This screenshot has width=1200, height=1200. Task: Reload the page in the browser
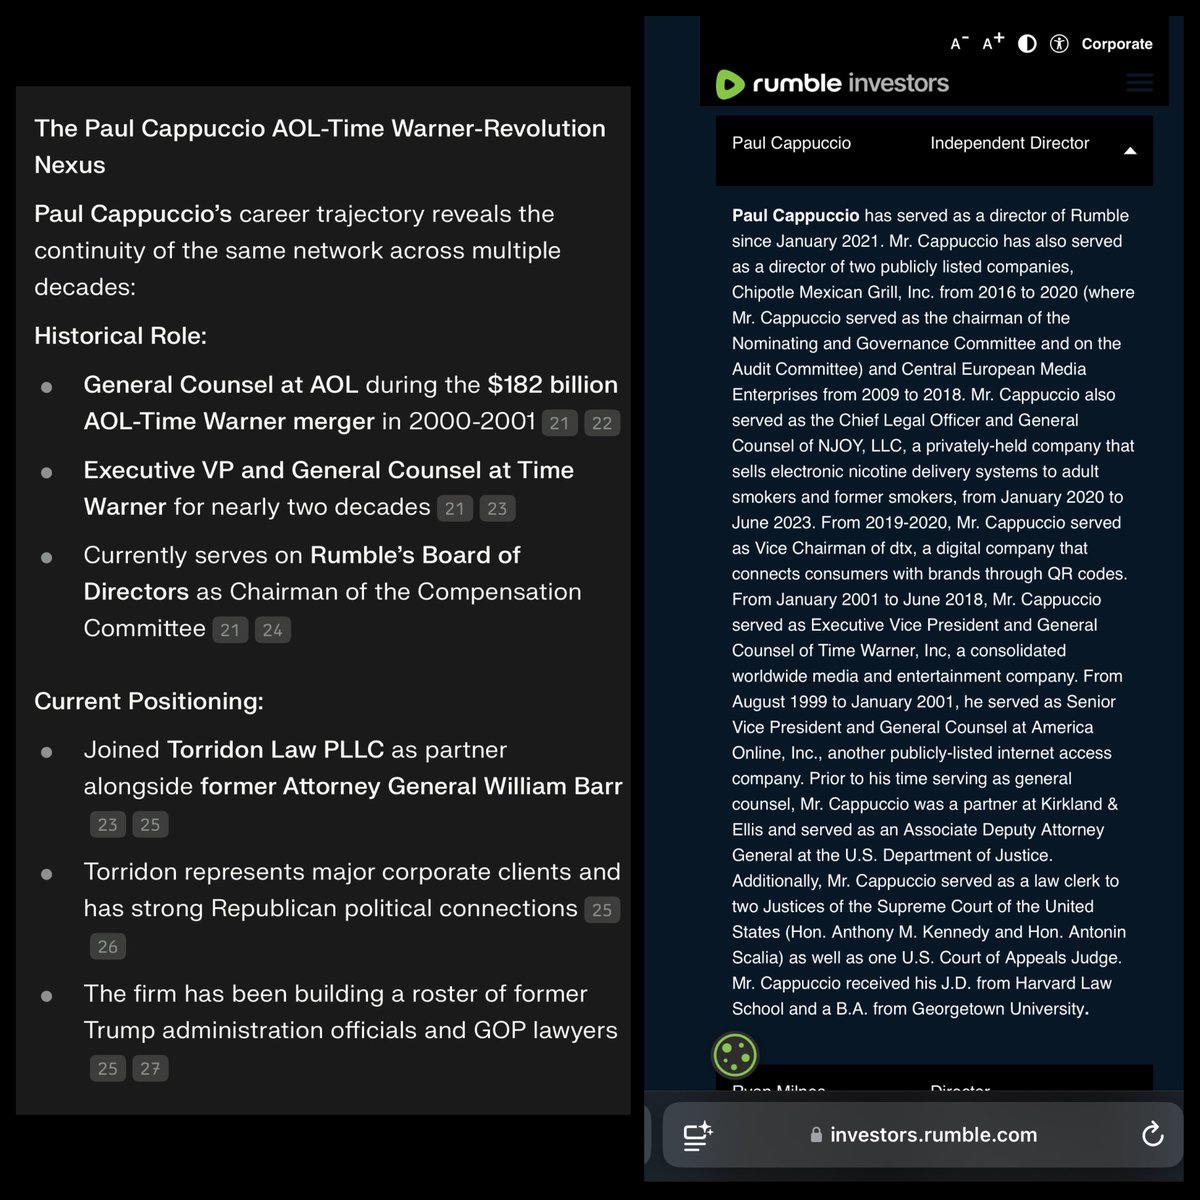pyautogui.click(x=1152, y=1134)
